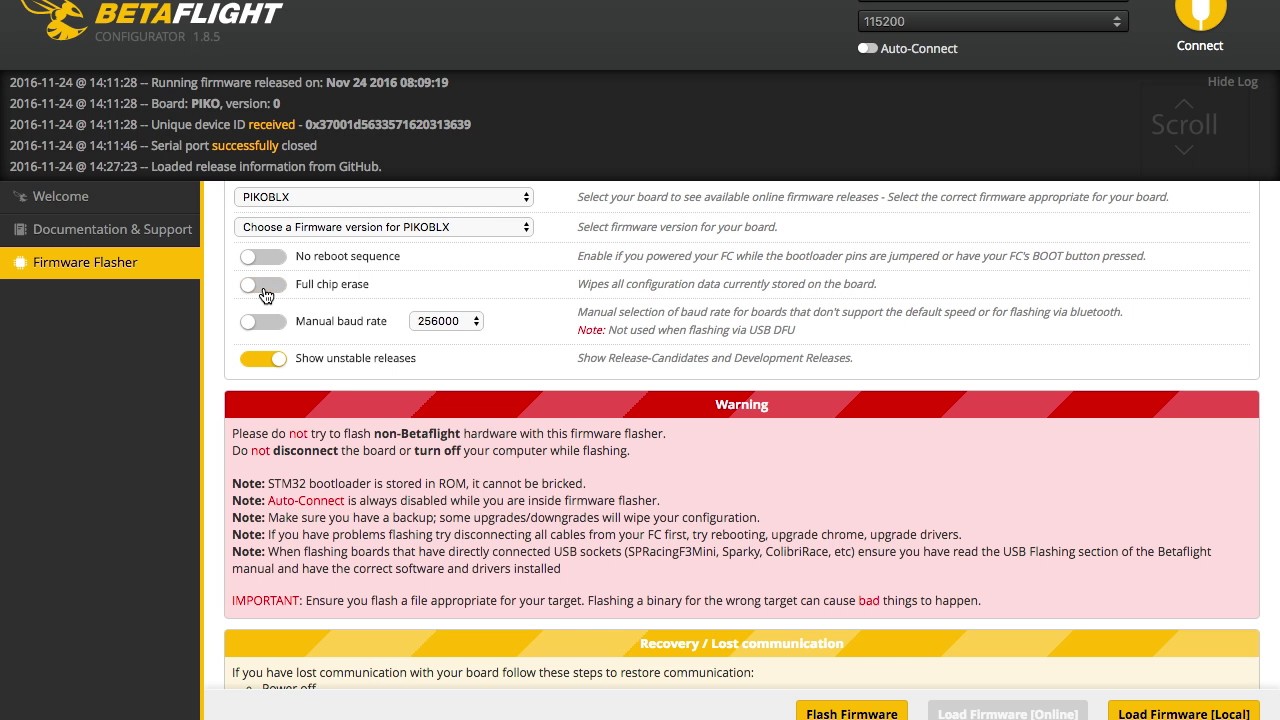Open the 115200 baud rate dropdown

(x=993, y=21)
